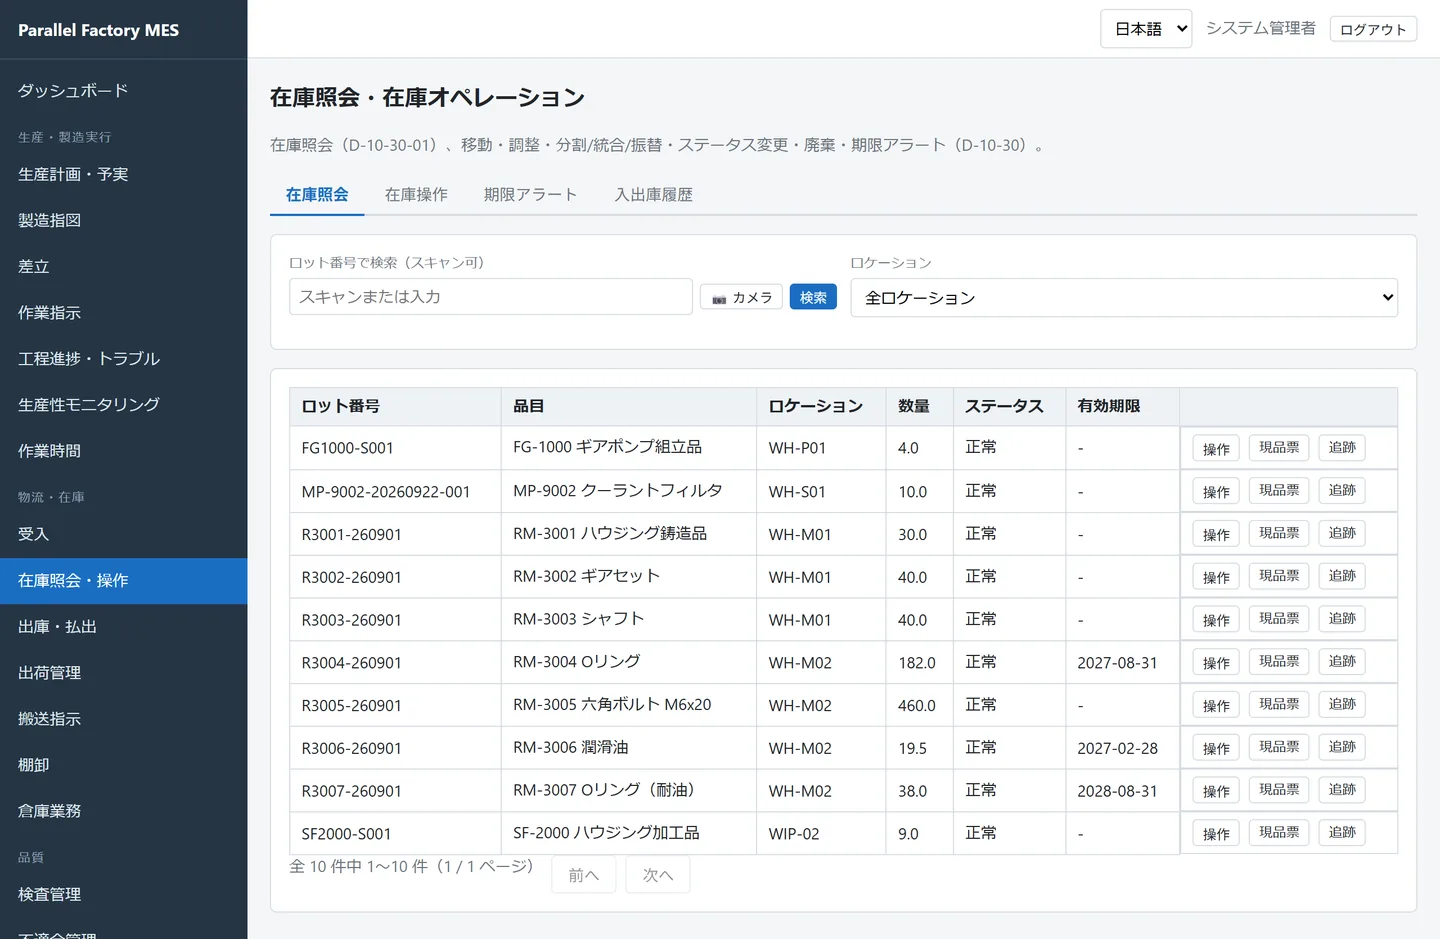Click 追跡 for lot FG1000-S001
This screenshot has width=1440, height=939.
click(x=1342, y=448)
